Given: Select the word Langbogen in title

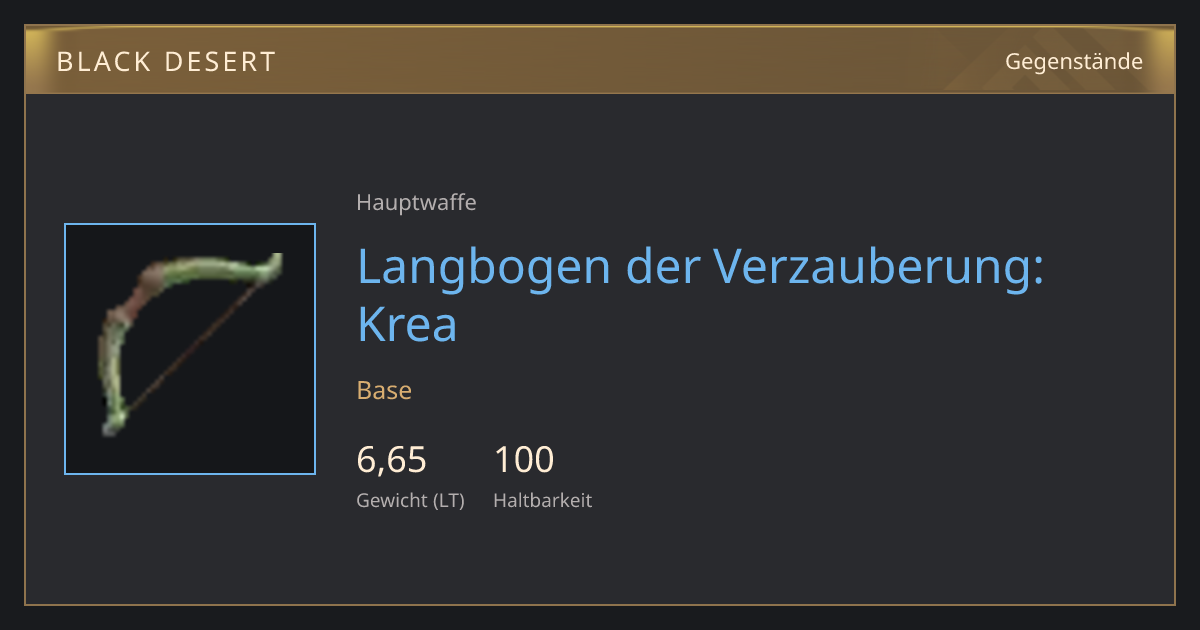Looking at the screenshot, I should [x=478, y=269].
